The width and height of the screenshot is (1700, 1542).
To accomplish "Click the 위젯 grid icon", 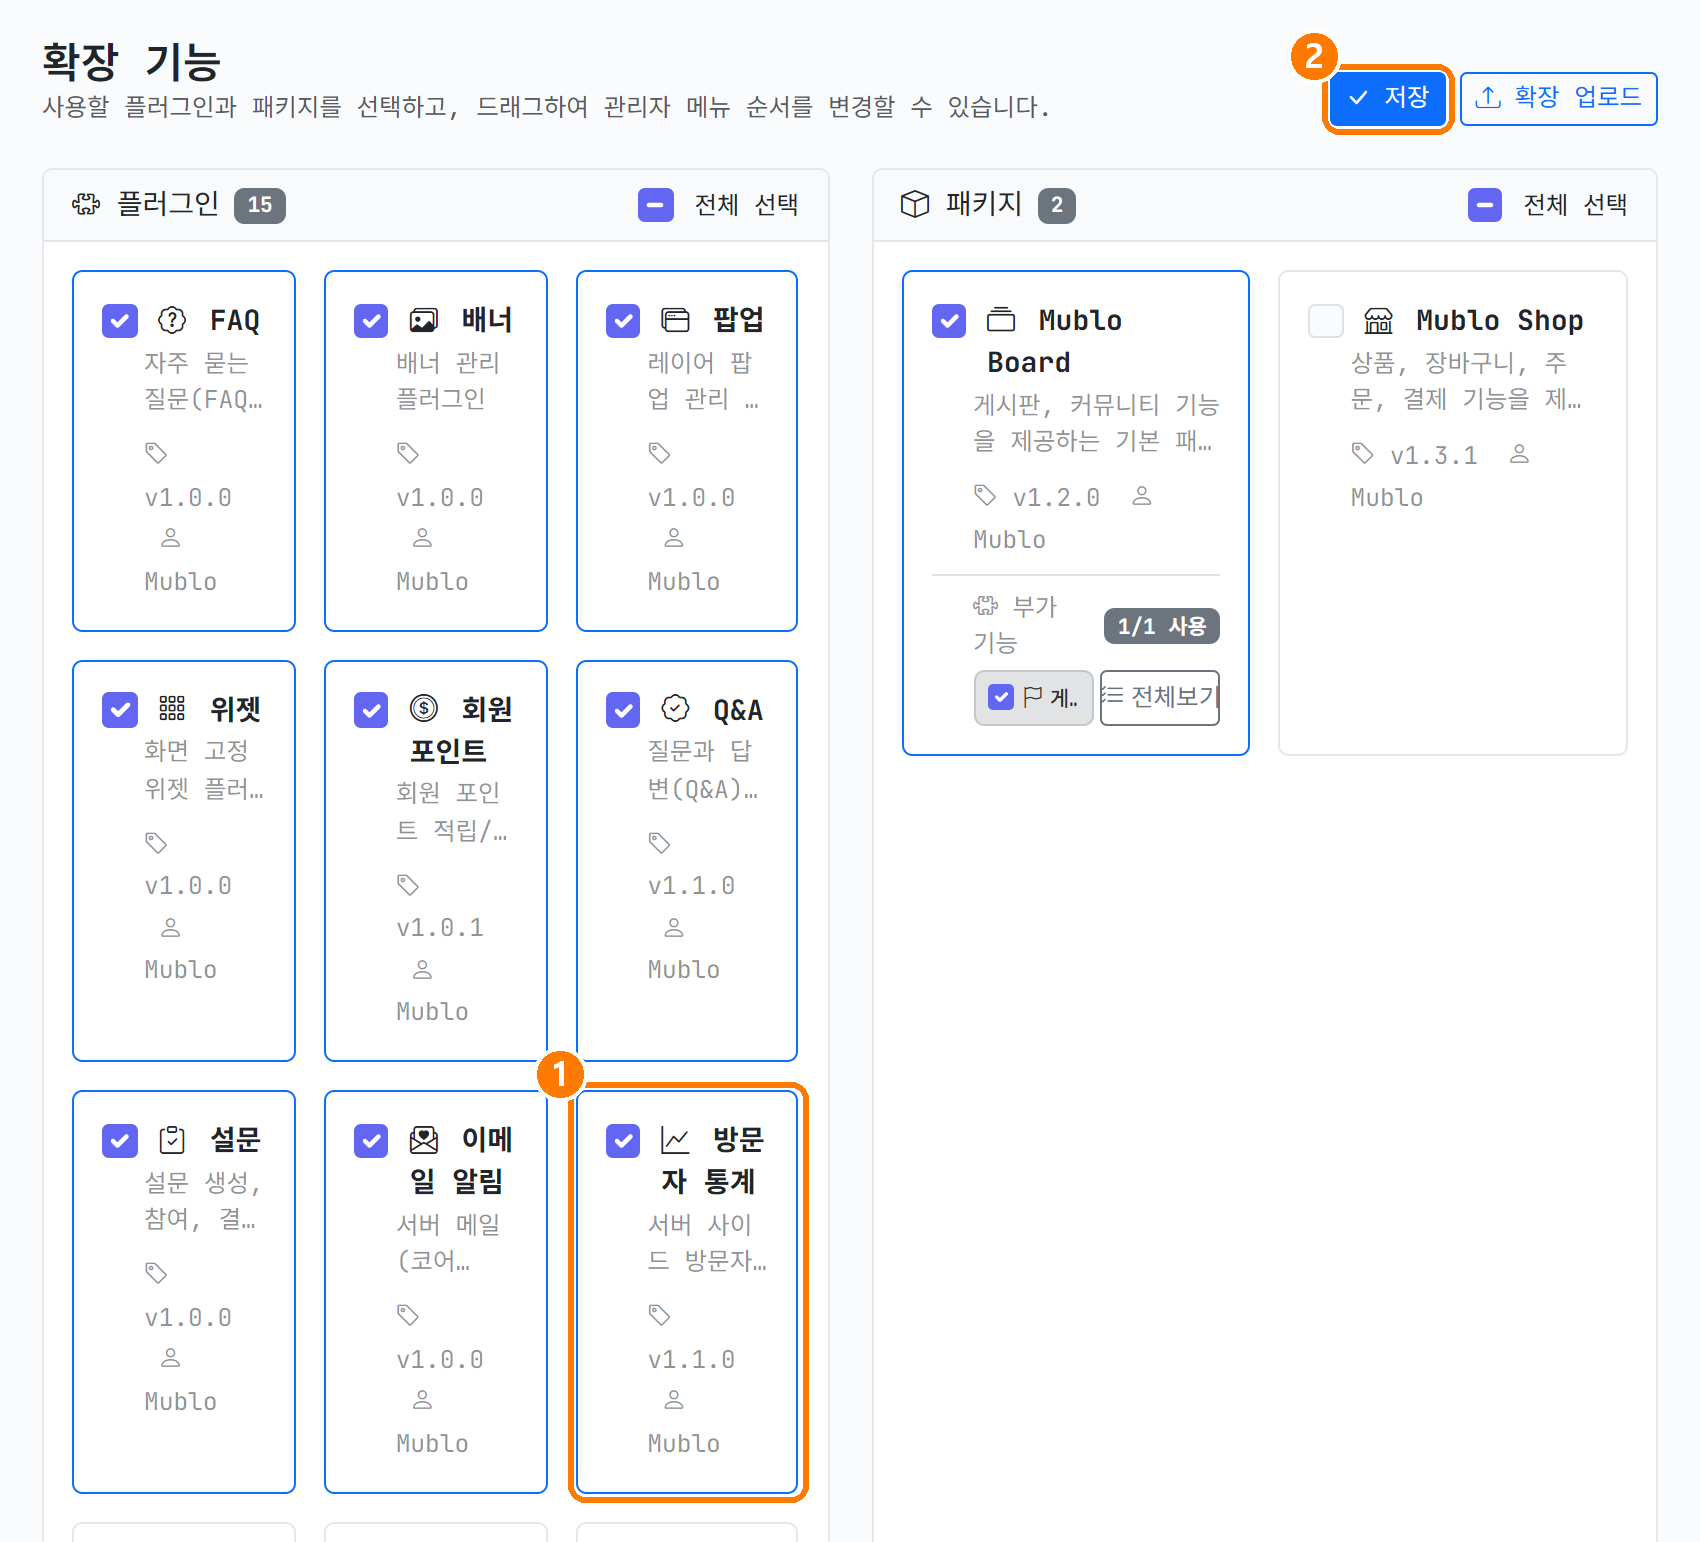I will tap(172, 709).
